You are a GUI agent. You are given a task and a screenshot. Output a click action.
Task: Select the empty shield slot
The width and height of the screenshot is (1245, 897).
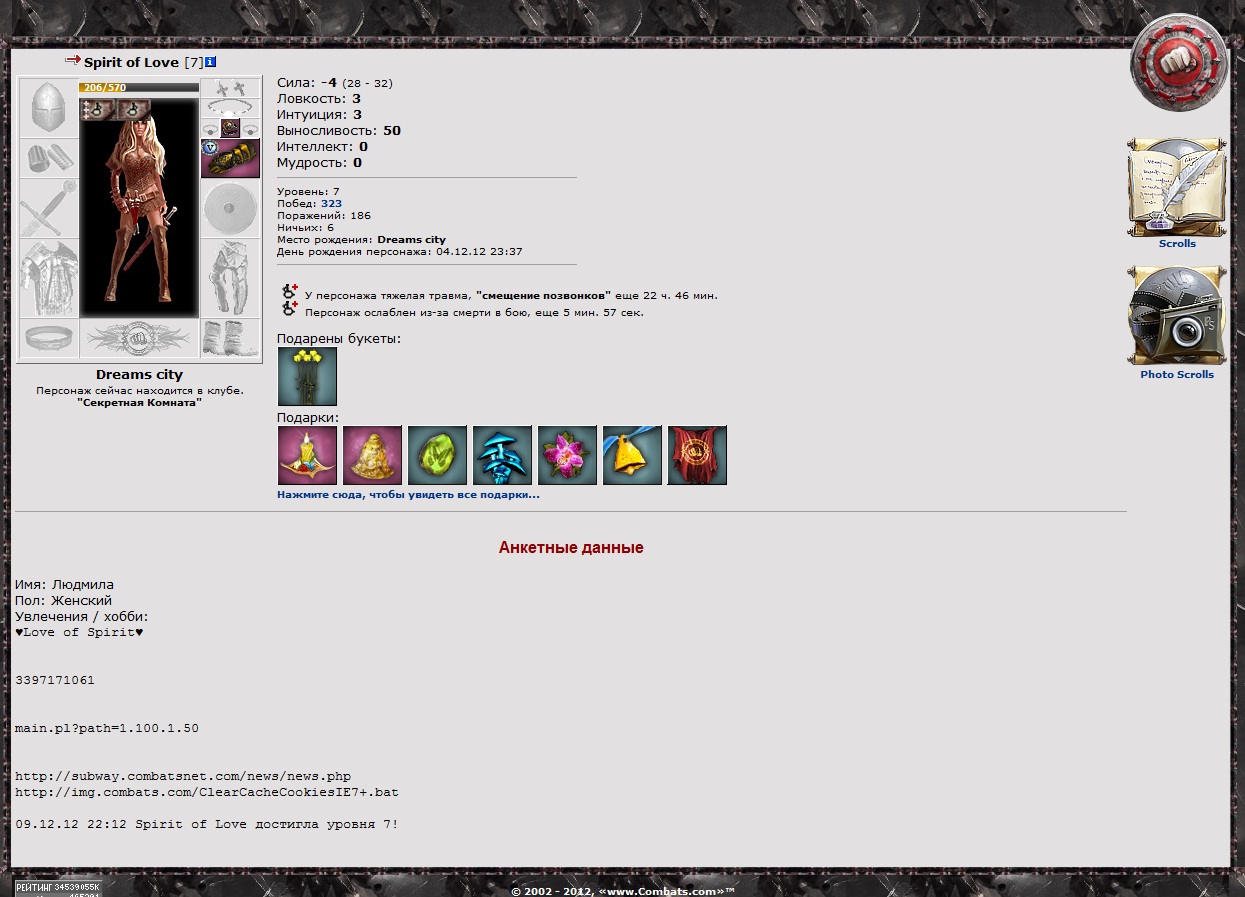(230, 208)
